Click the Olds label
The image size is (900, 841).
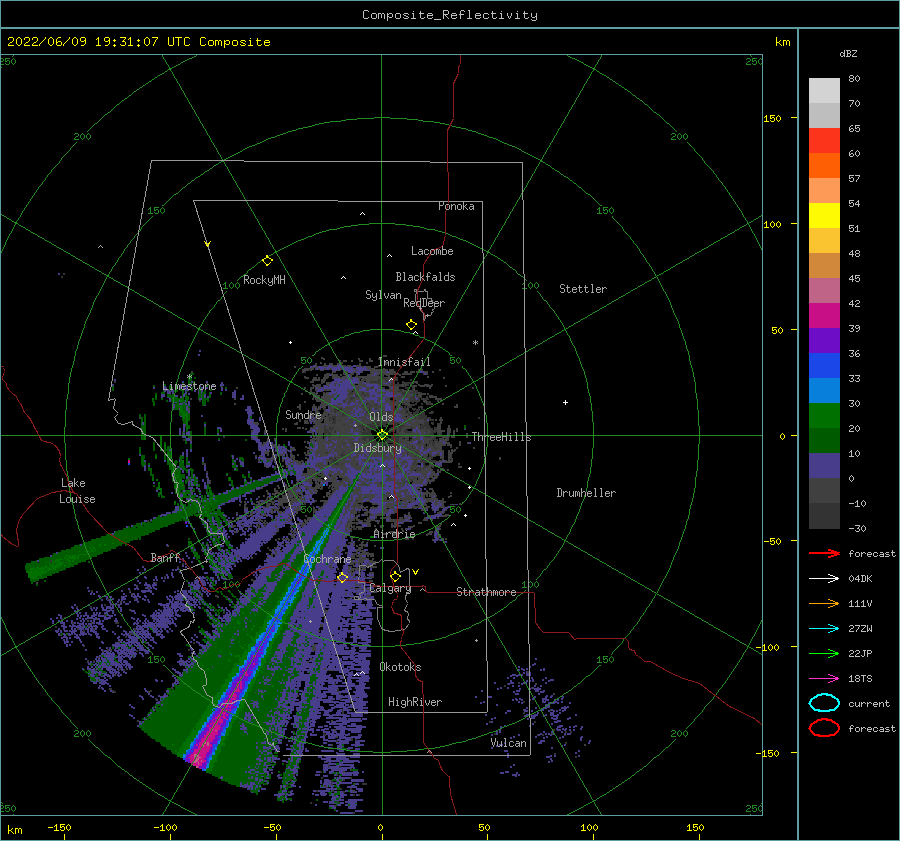point(381,417)
